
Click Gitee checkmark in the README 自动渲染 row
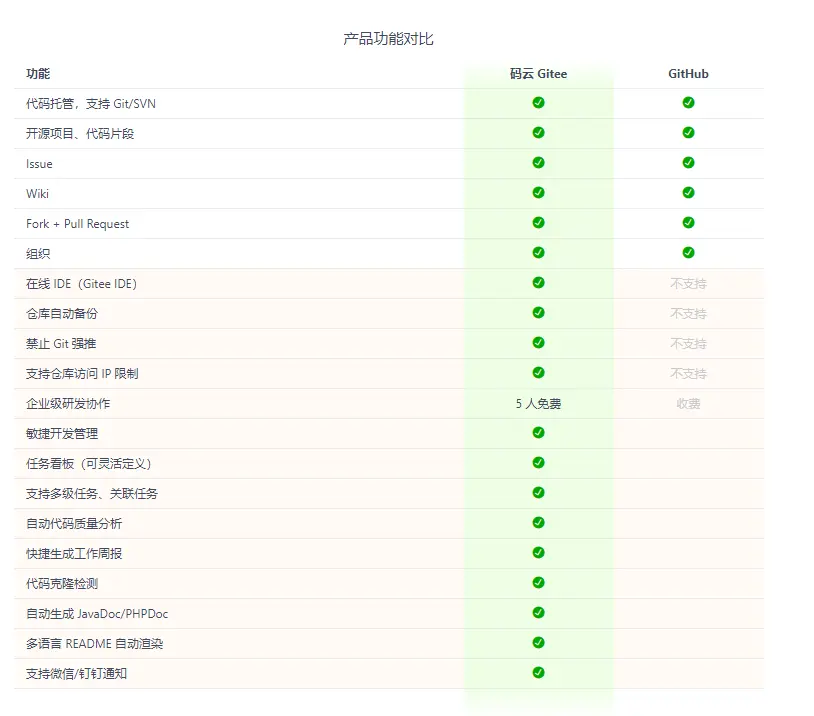538,643
